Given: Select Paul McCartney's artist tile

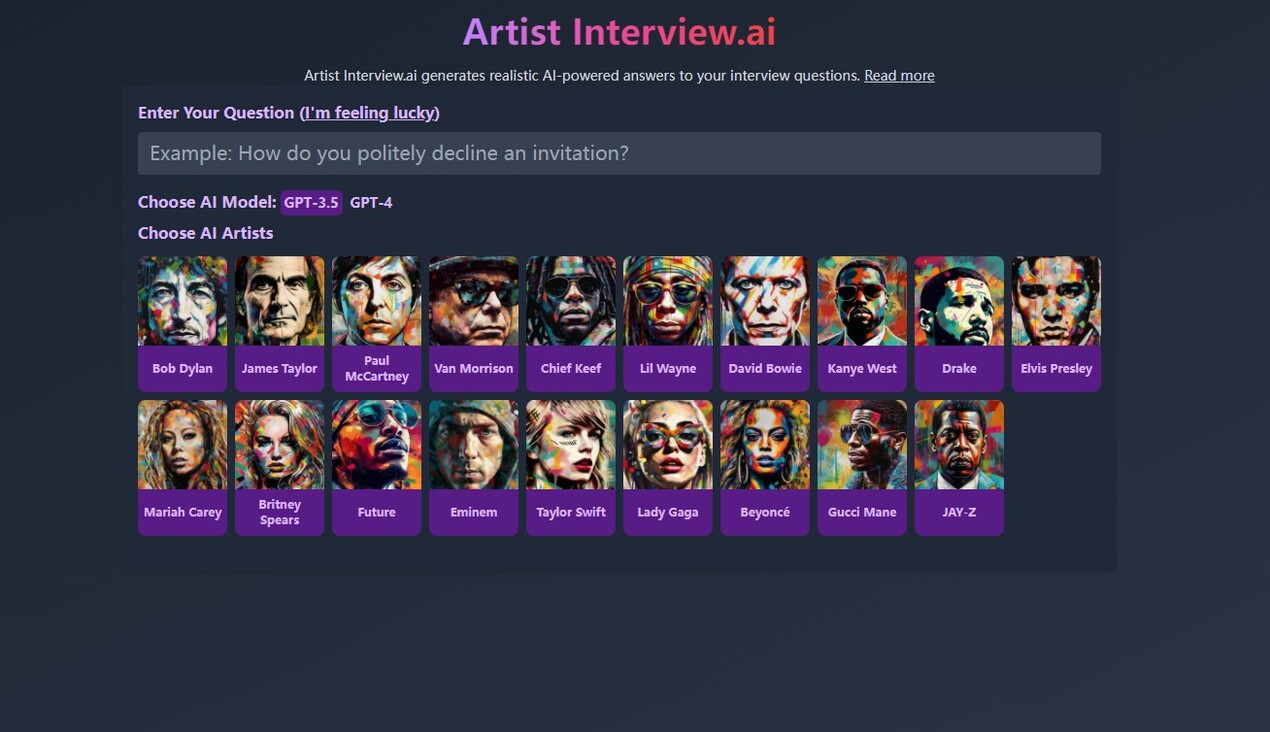Looking at the screenshot, I should pos(376,300).
